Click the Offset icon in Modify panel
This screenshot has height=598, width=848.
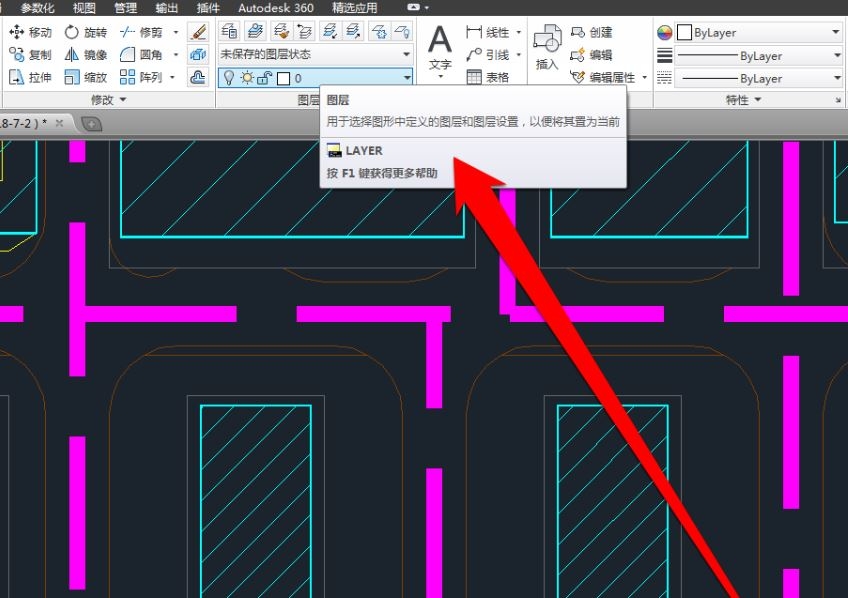198,77
